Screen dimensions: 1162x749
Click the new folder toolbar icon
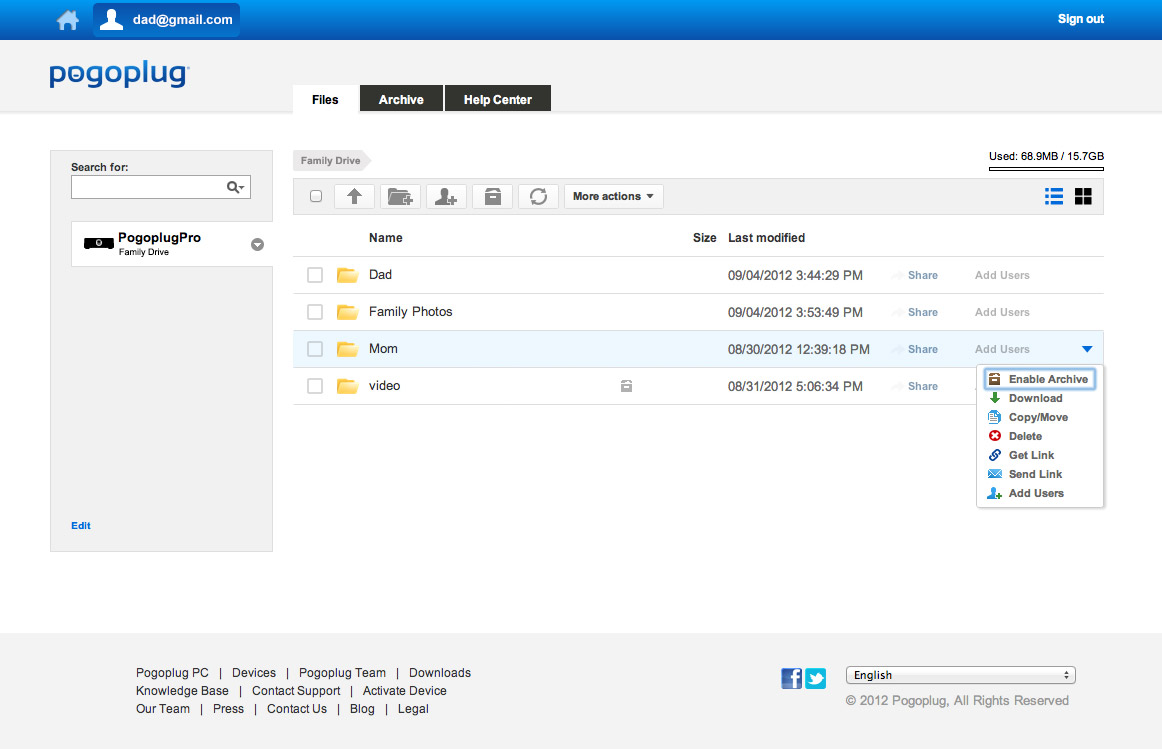coord(400,197)
